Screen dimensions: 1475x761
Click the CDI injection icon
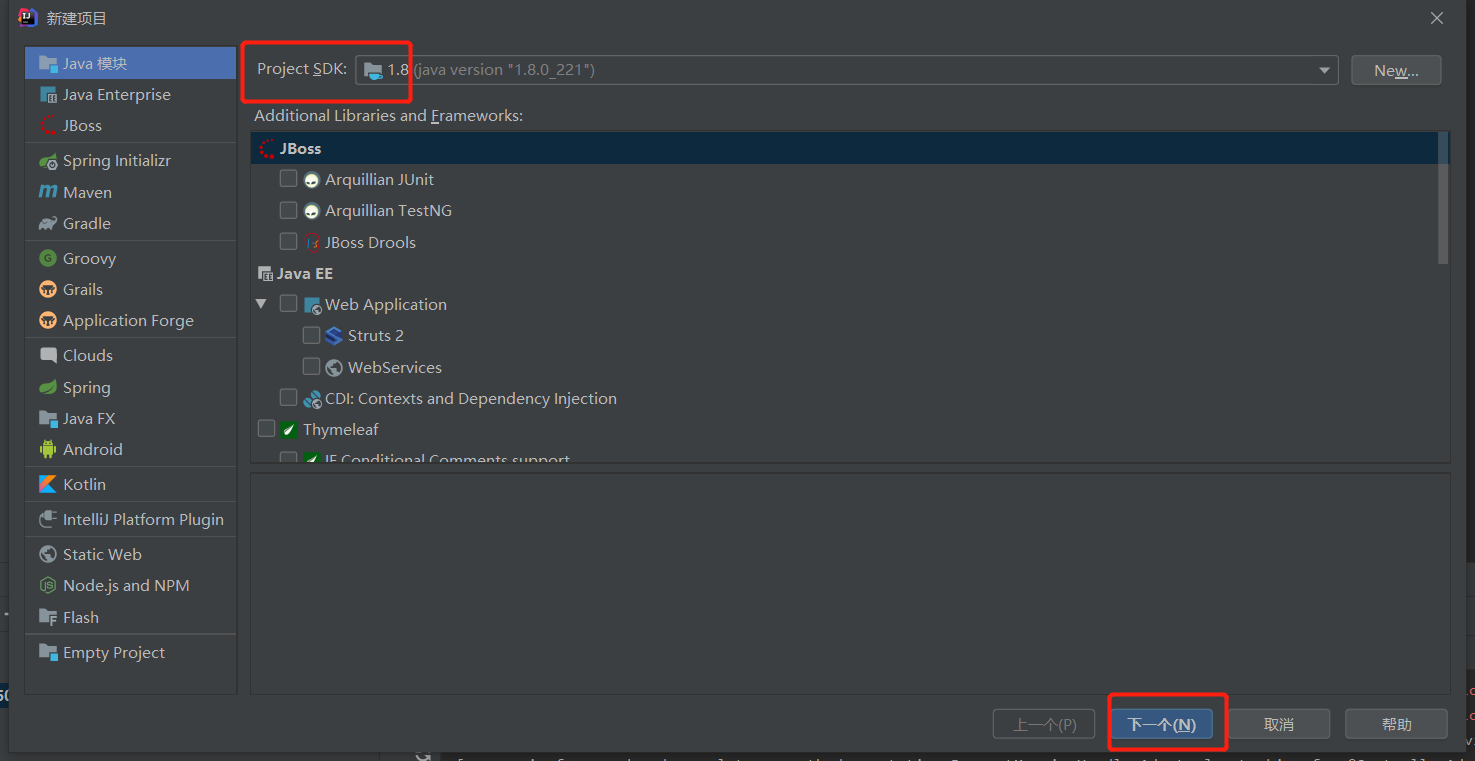[312, 399]
